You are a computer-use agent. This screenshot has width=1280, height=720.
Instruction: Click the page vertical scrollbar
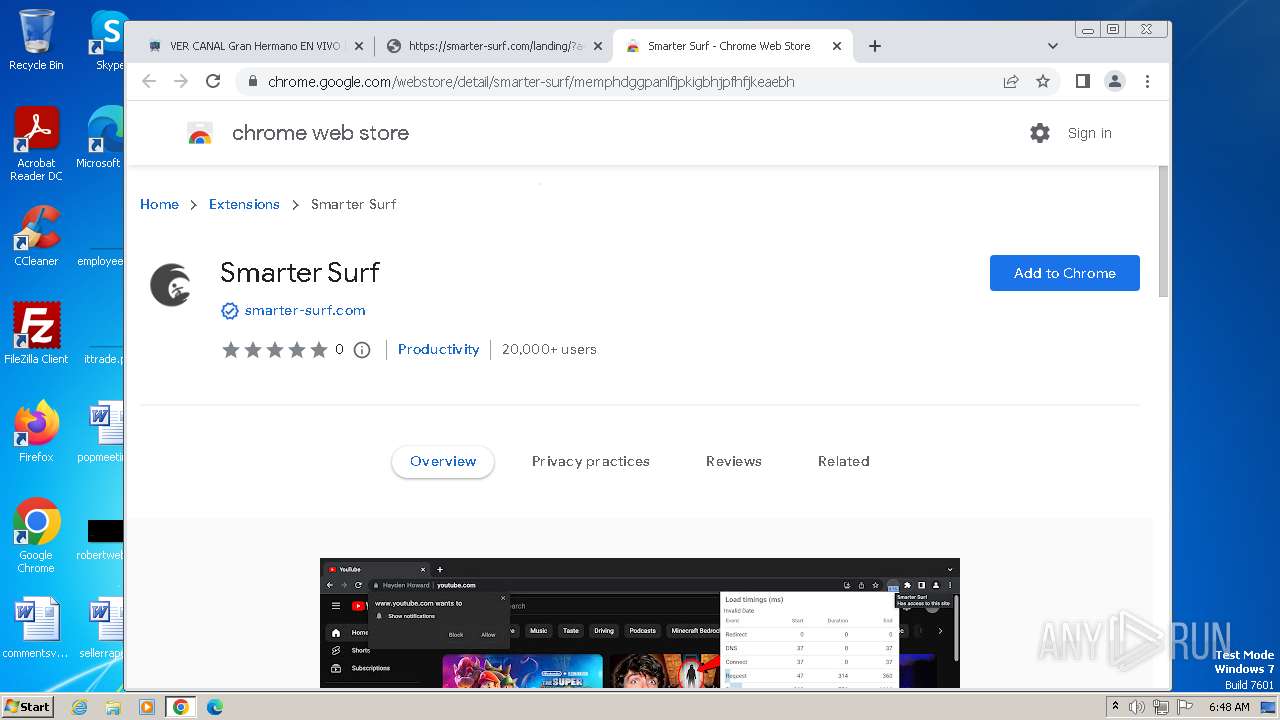click(1163, 232)
